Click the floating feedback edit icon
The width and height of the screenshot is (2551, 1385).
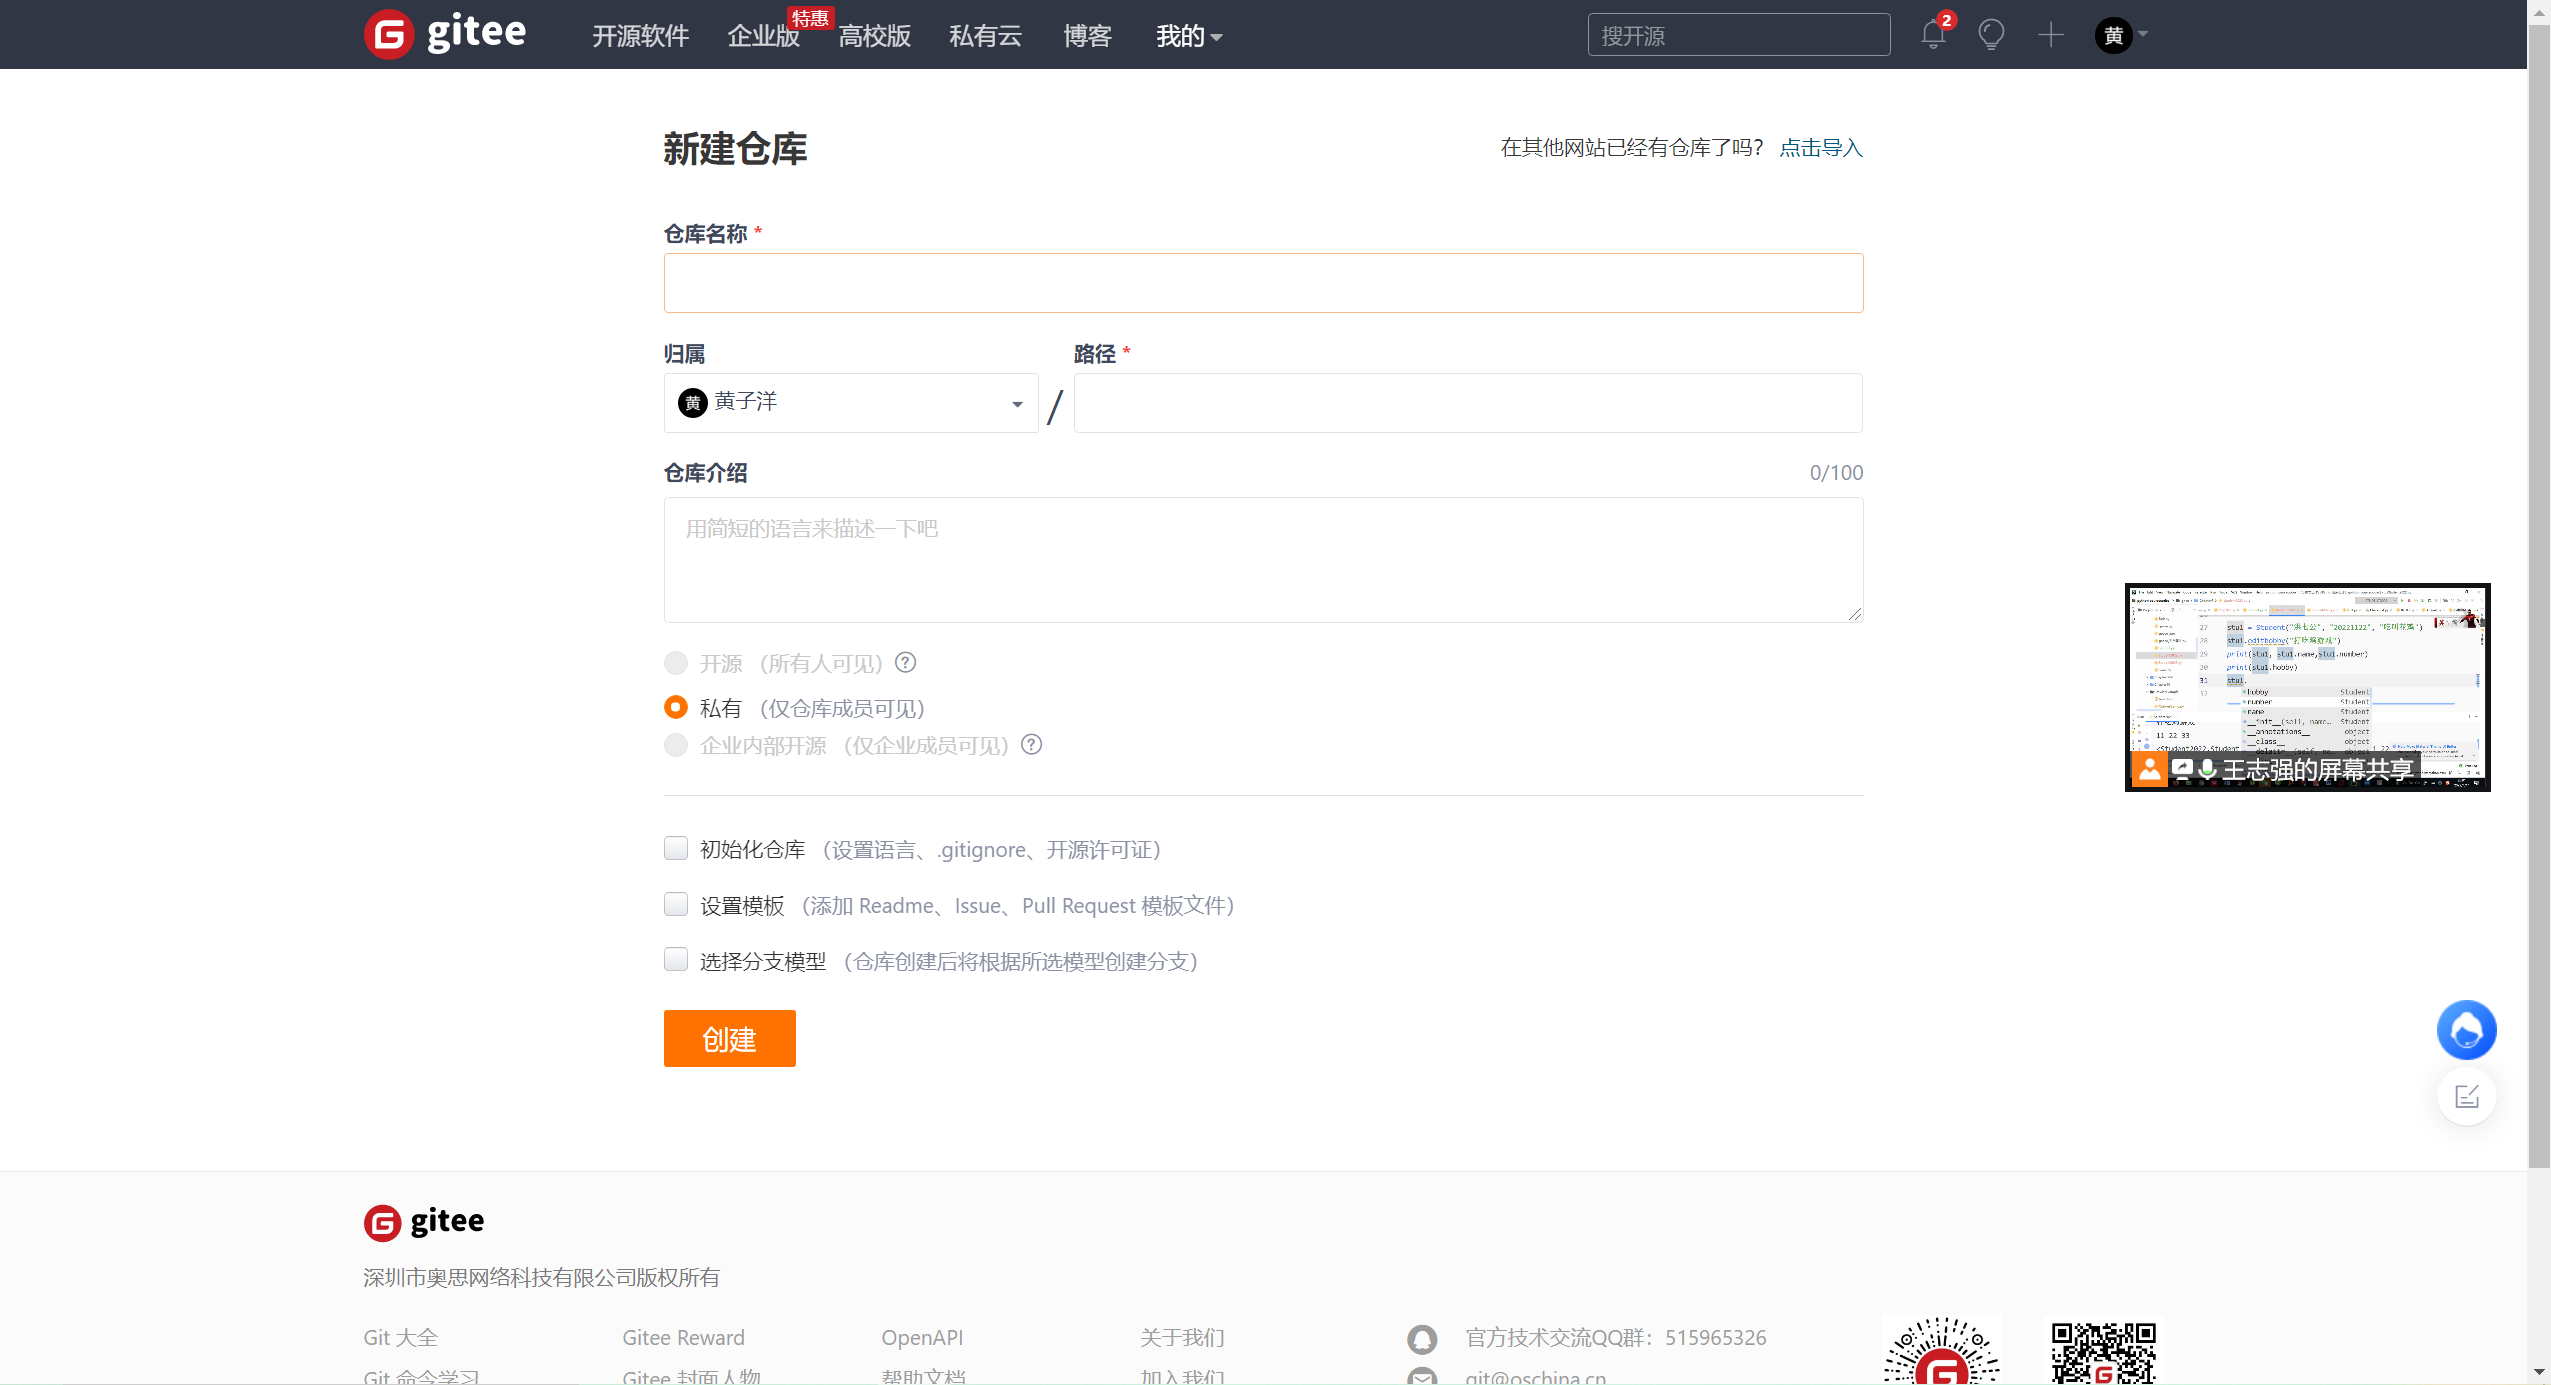pos(2466,1097)
